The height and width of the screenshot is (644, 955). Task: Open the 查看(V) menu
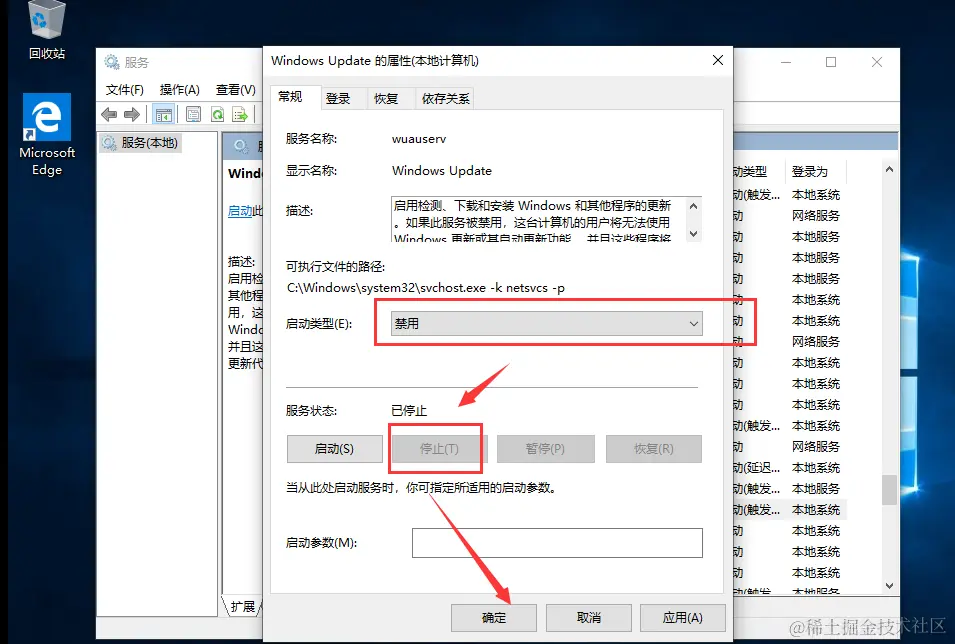[236, 90]
